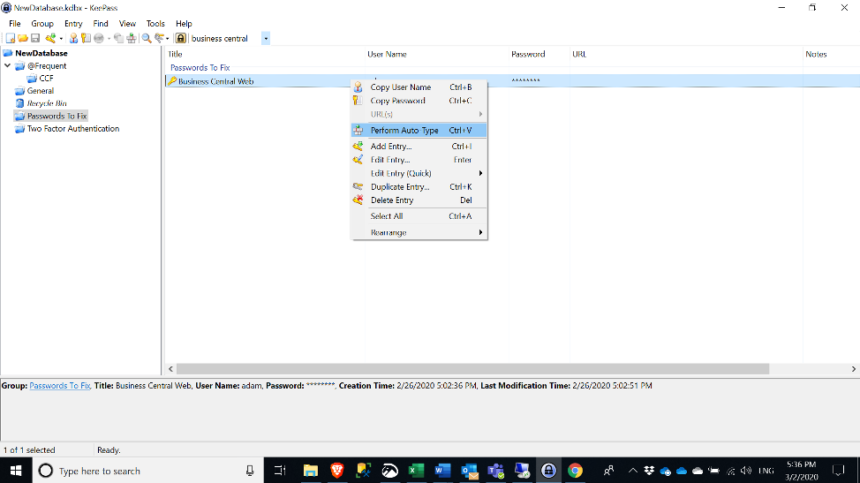The width and height of the screenshot is (860, 483).
Task: Open the quick search dropdown arrow
Action: (x=265, y=38)
